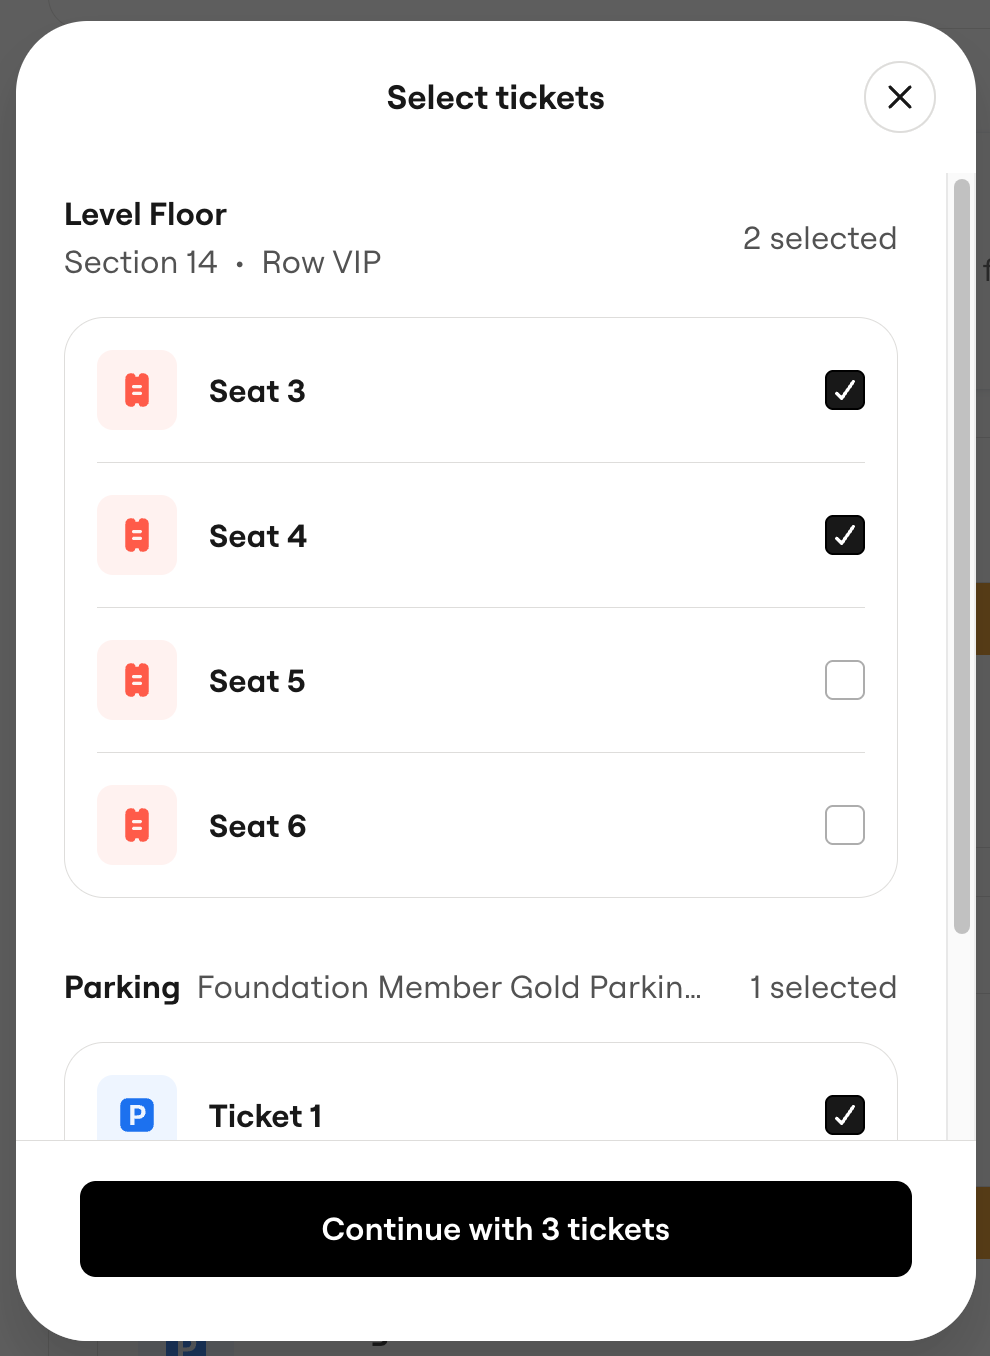
Task: Check the Seat 5 checkbox
Action: pyautogui.click(x=844, y=680)
